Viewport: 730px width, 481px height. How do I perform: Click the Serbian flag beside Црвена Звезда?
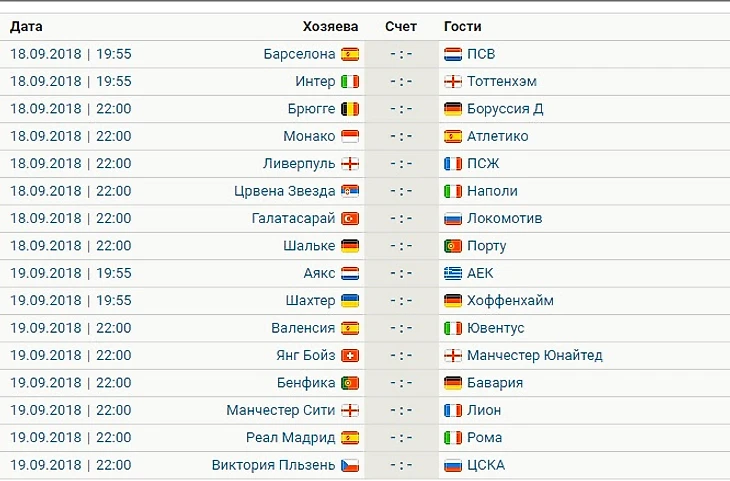tap(350, 191)
